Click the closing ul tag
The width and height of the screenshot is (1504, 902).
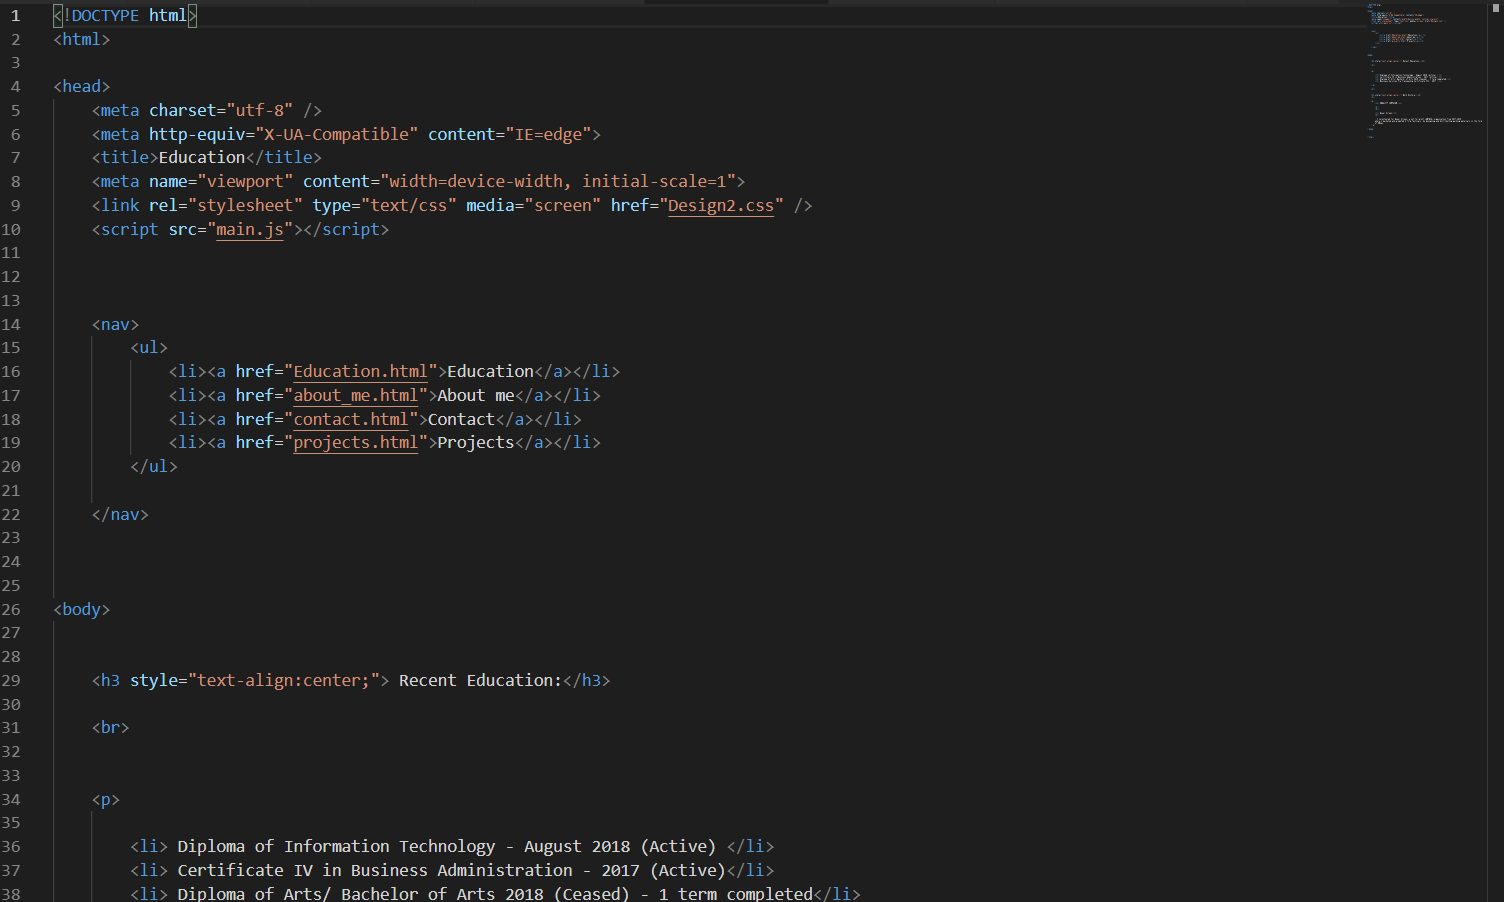(x=154, y=467)
